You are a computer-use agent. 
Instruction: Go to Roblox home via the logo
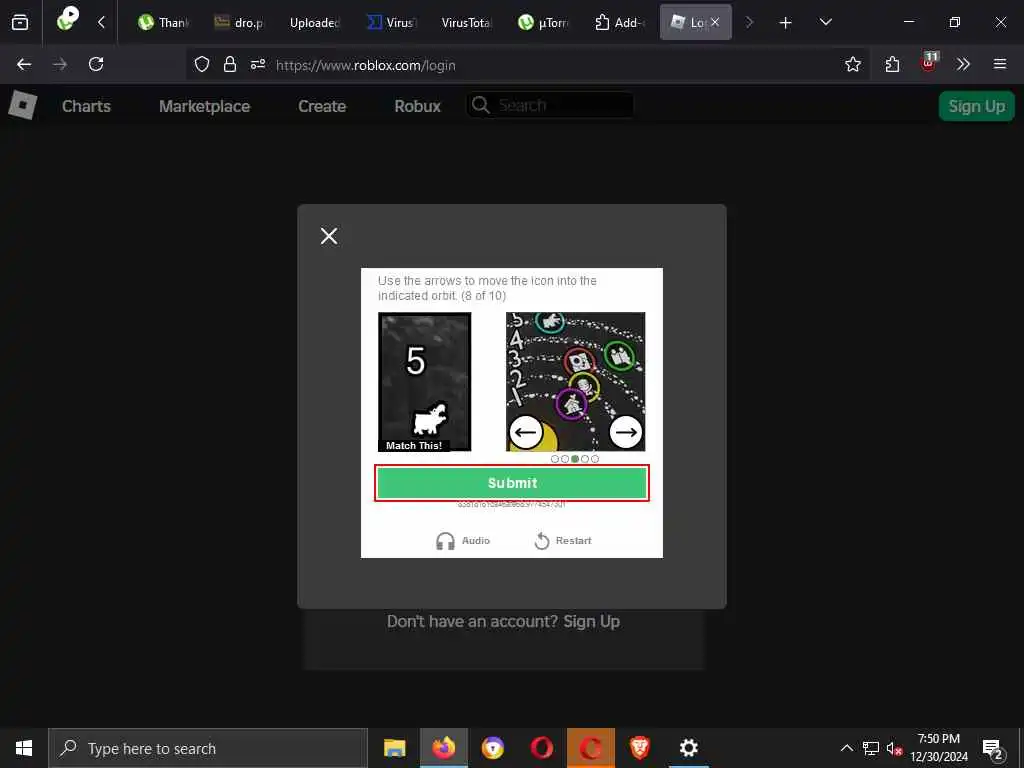coord(23,105)
